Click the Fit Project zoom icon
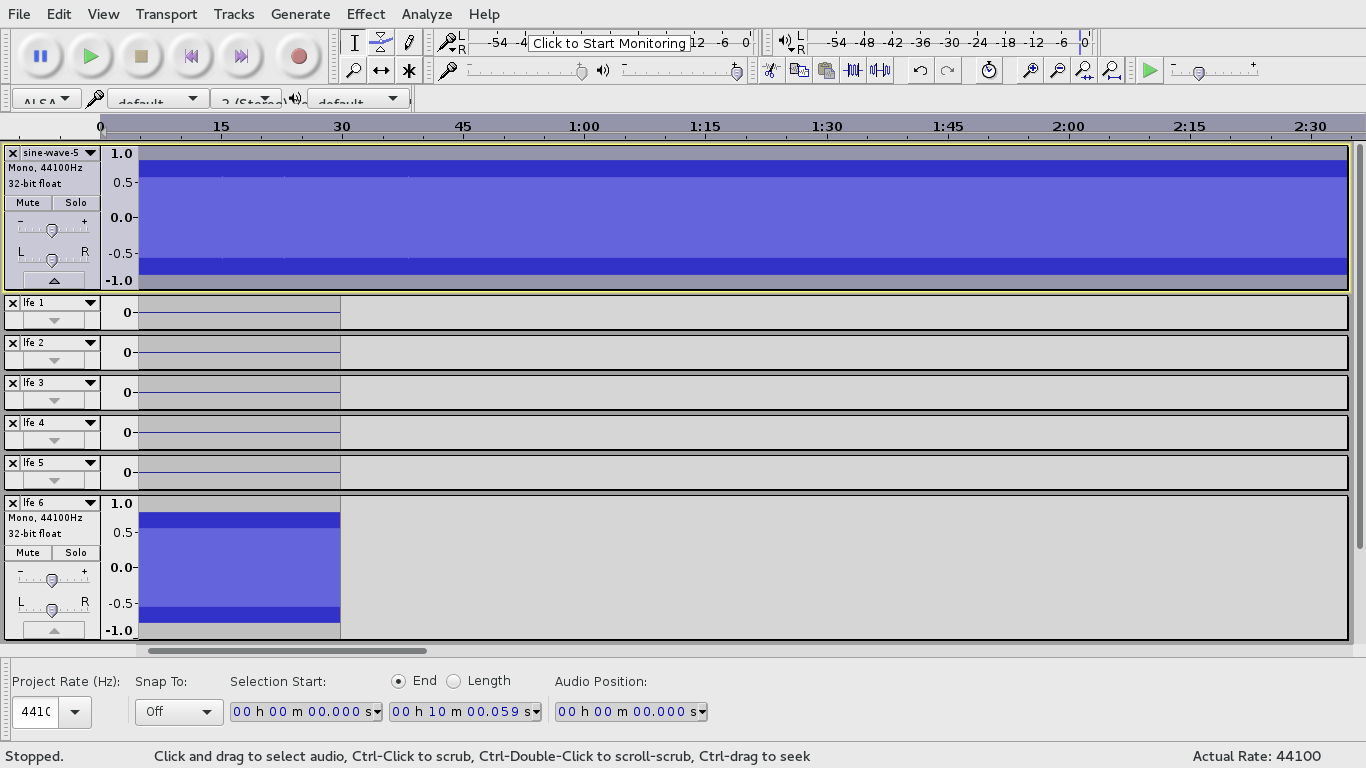The width and height of the screenshot is (1366, 768). point(1111,70)
